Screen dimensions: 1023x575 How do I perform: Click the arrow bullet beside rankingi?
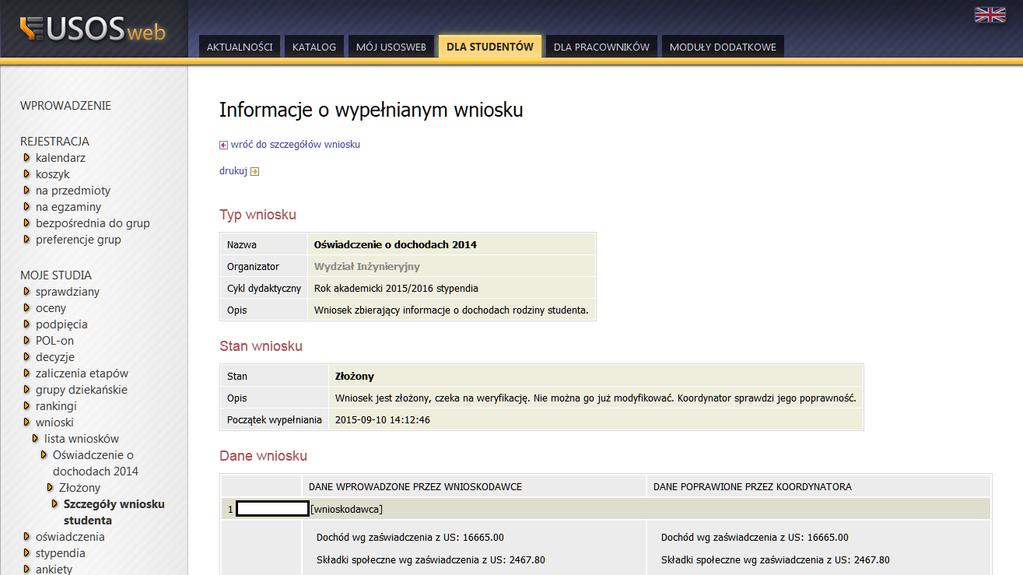click(27, 405)
